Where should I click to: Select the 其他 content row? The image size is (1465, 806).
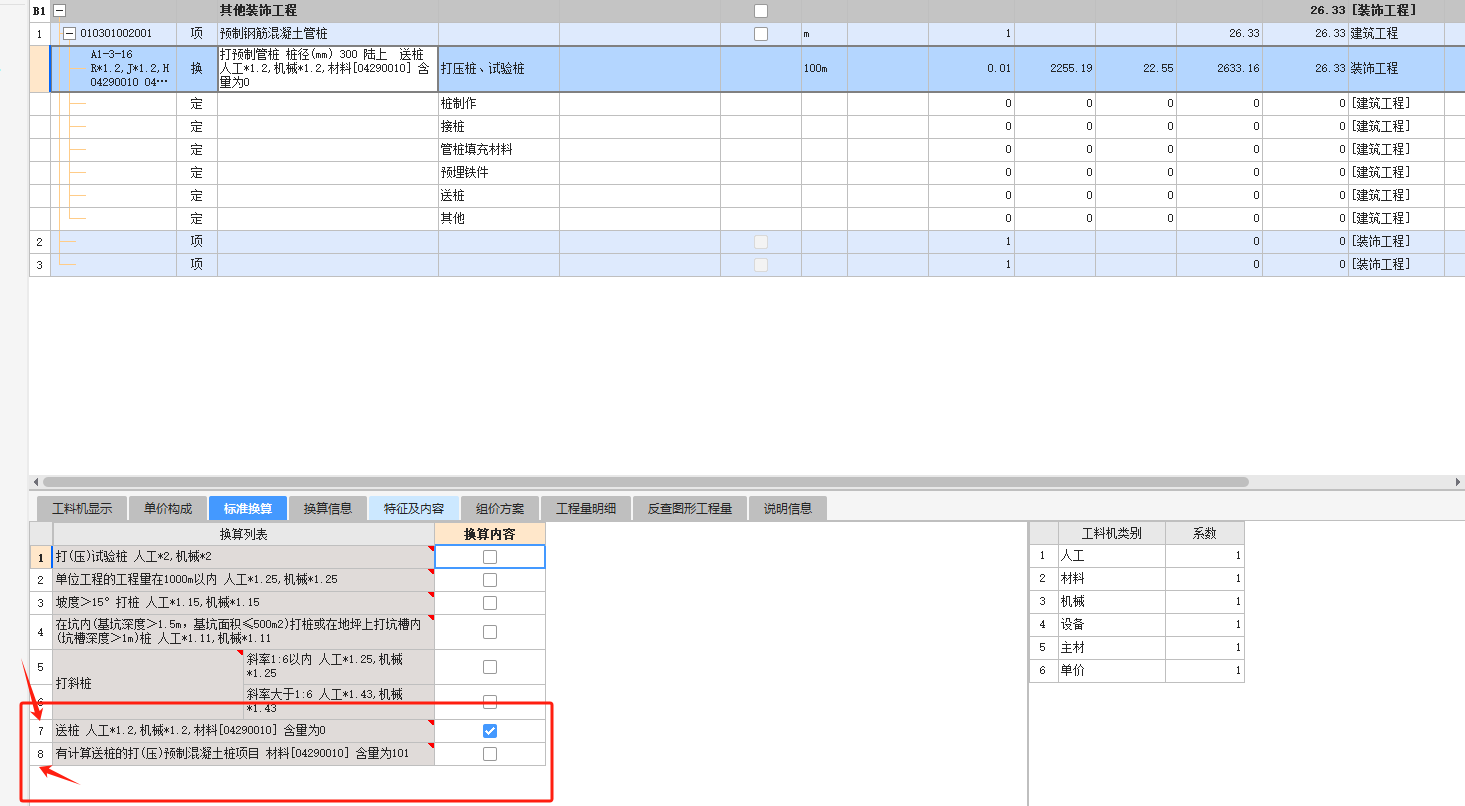(x=499, y=219)
